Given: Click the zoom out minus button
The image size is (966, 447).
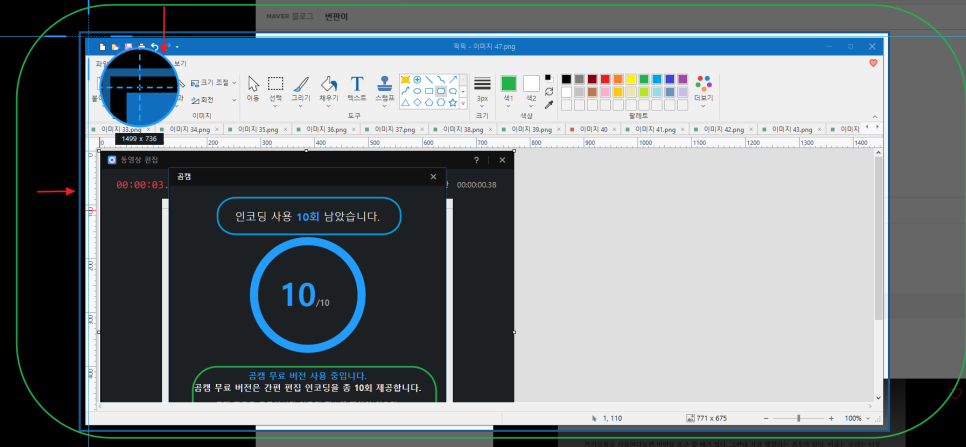Looking at the screenshot, I should (x=766, y=418).
